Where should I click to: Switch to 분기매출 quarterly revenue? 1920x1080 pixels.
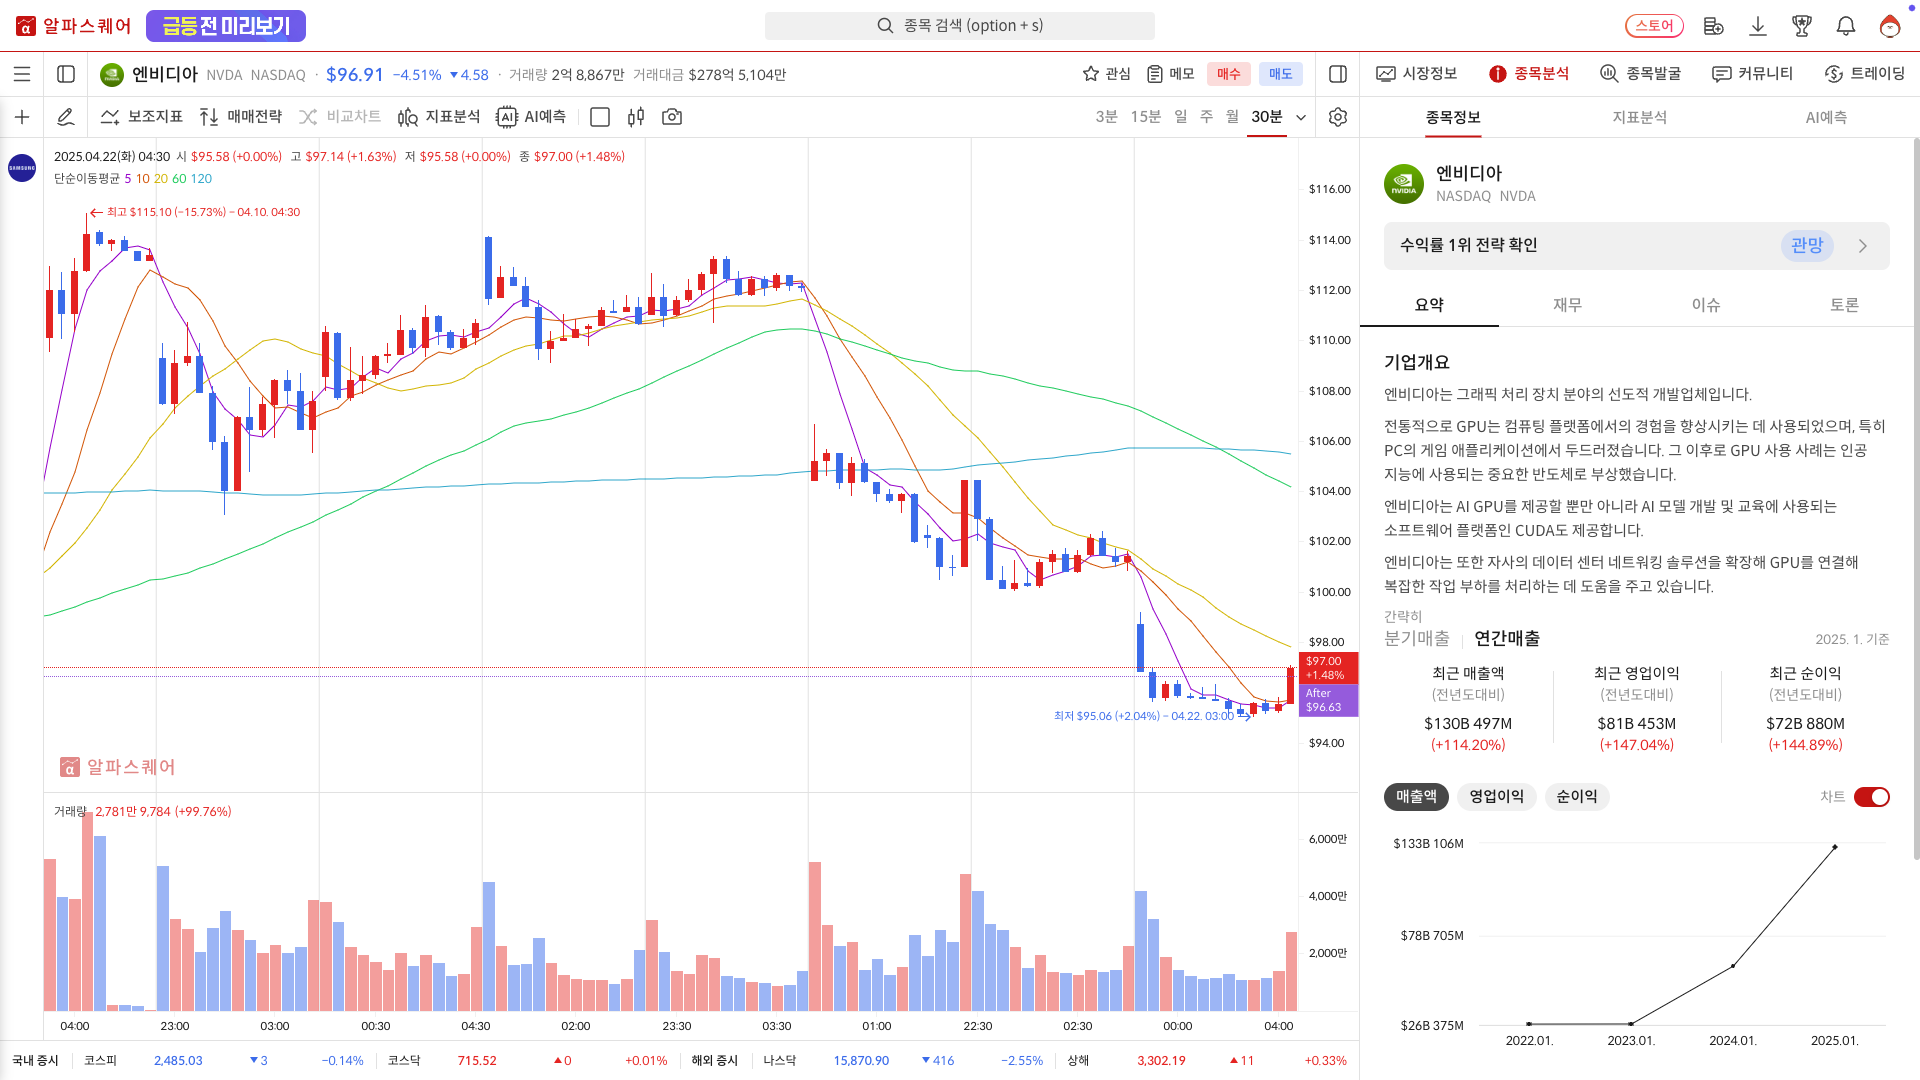1417,638
